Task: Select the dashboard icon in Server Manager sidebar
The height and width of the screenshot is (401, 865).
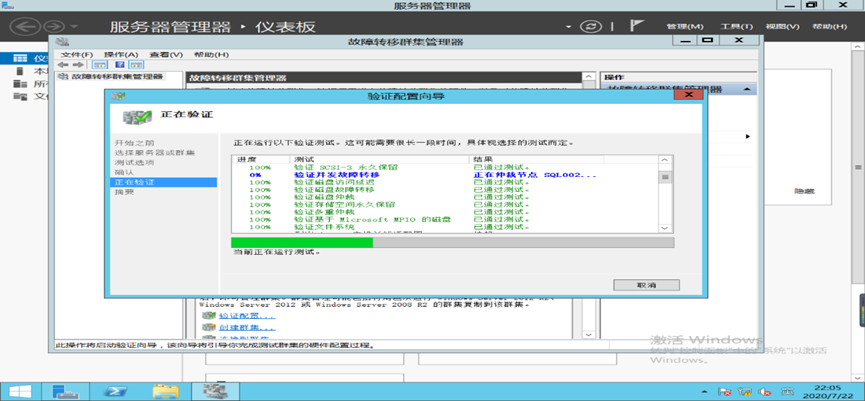Action: click(20, 58)
